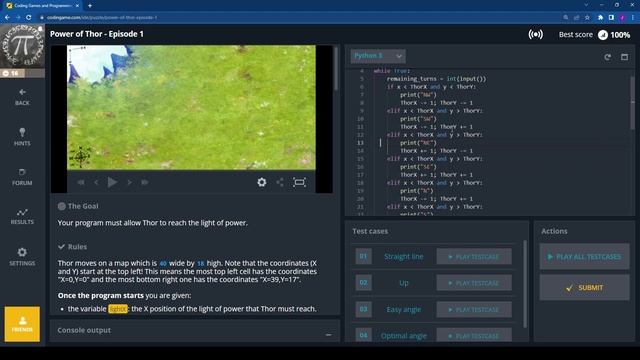Image resolution: width=640 pixels, height=360 pixels.
Task: Click testcase number 01 badge
Action: [363, 256]
